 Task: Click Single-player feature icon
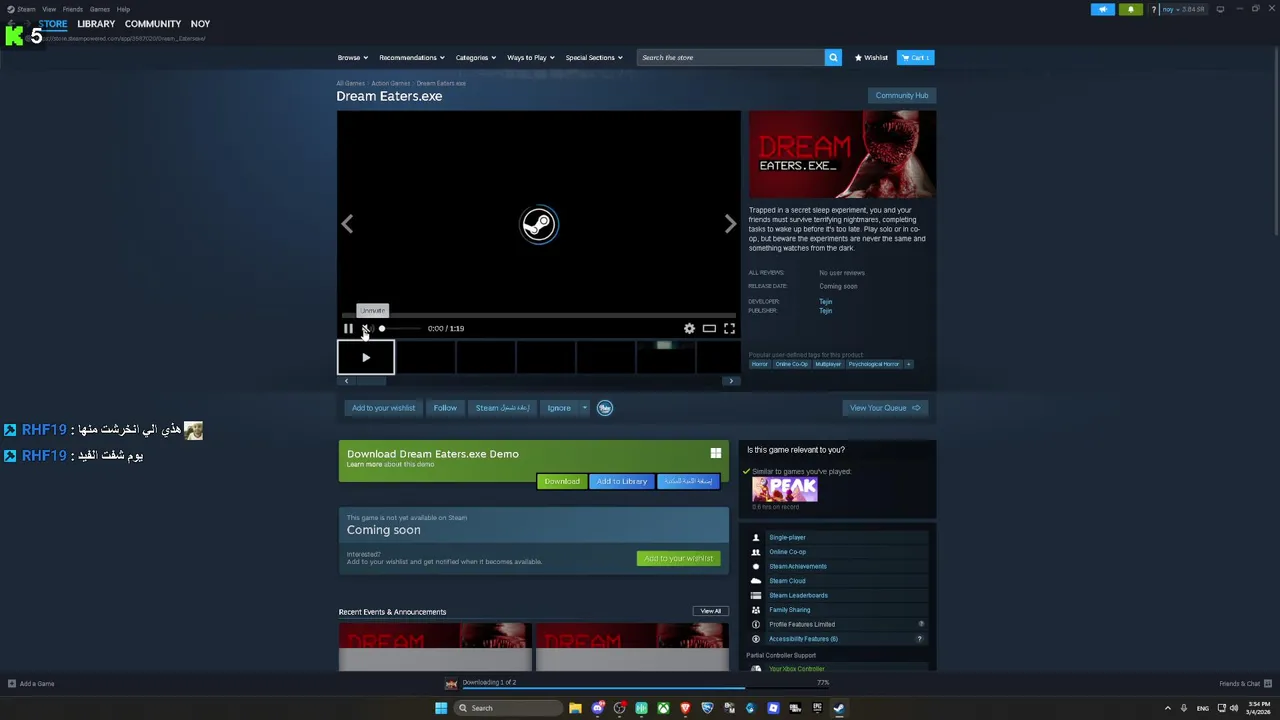[756, 538]
